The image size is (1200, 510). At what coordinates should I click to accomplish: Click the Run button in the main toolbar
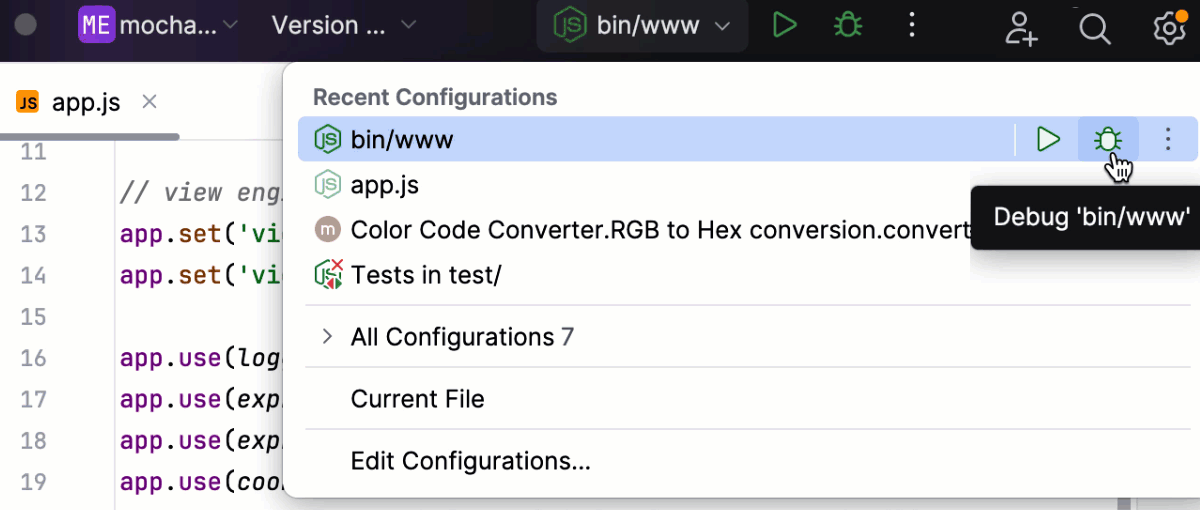coord(785,26)
